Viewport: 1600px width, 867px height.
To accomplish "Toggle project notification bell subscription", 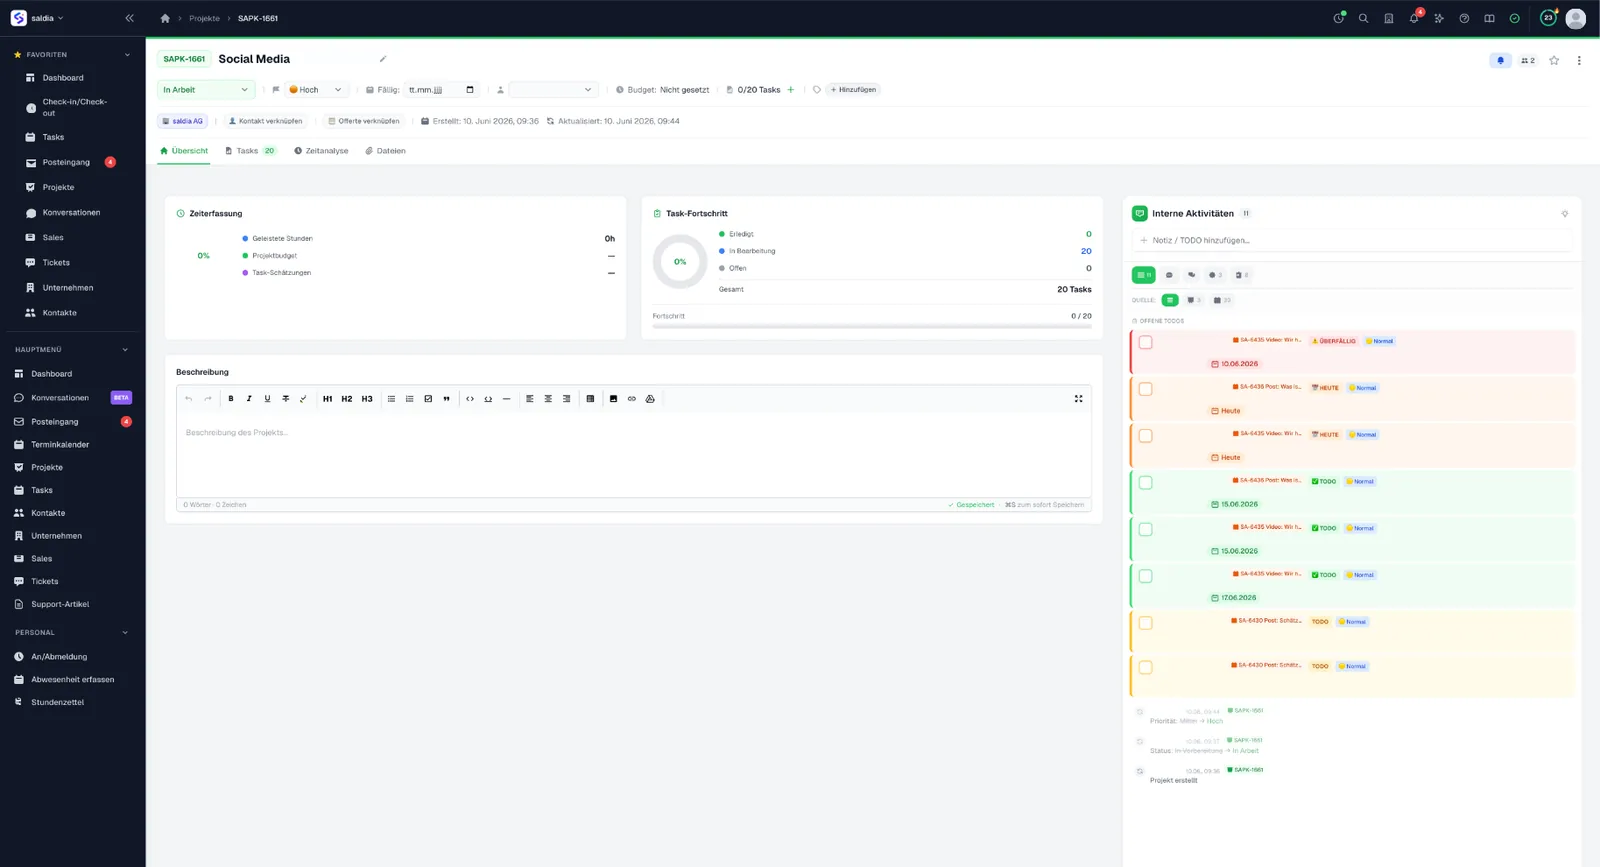I will (1500, 60).
